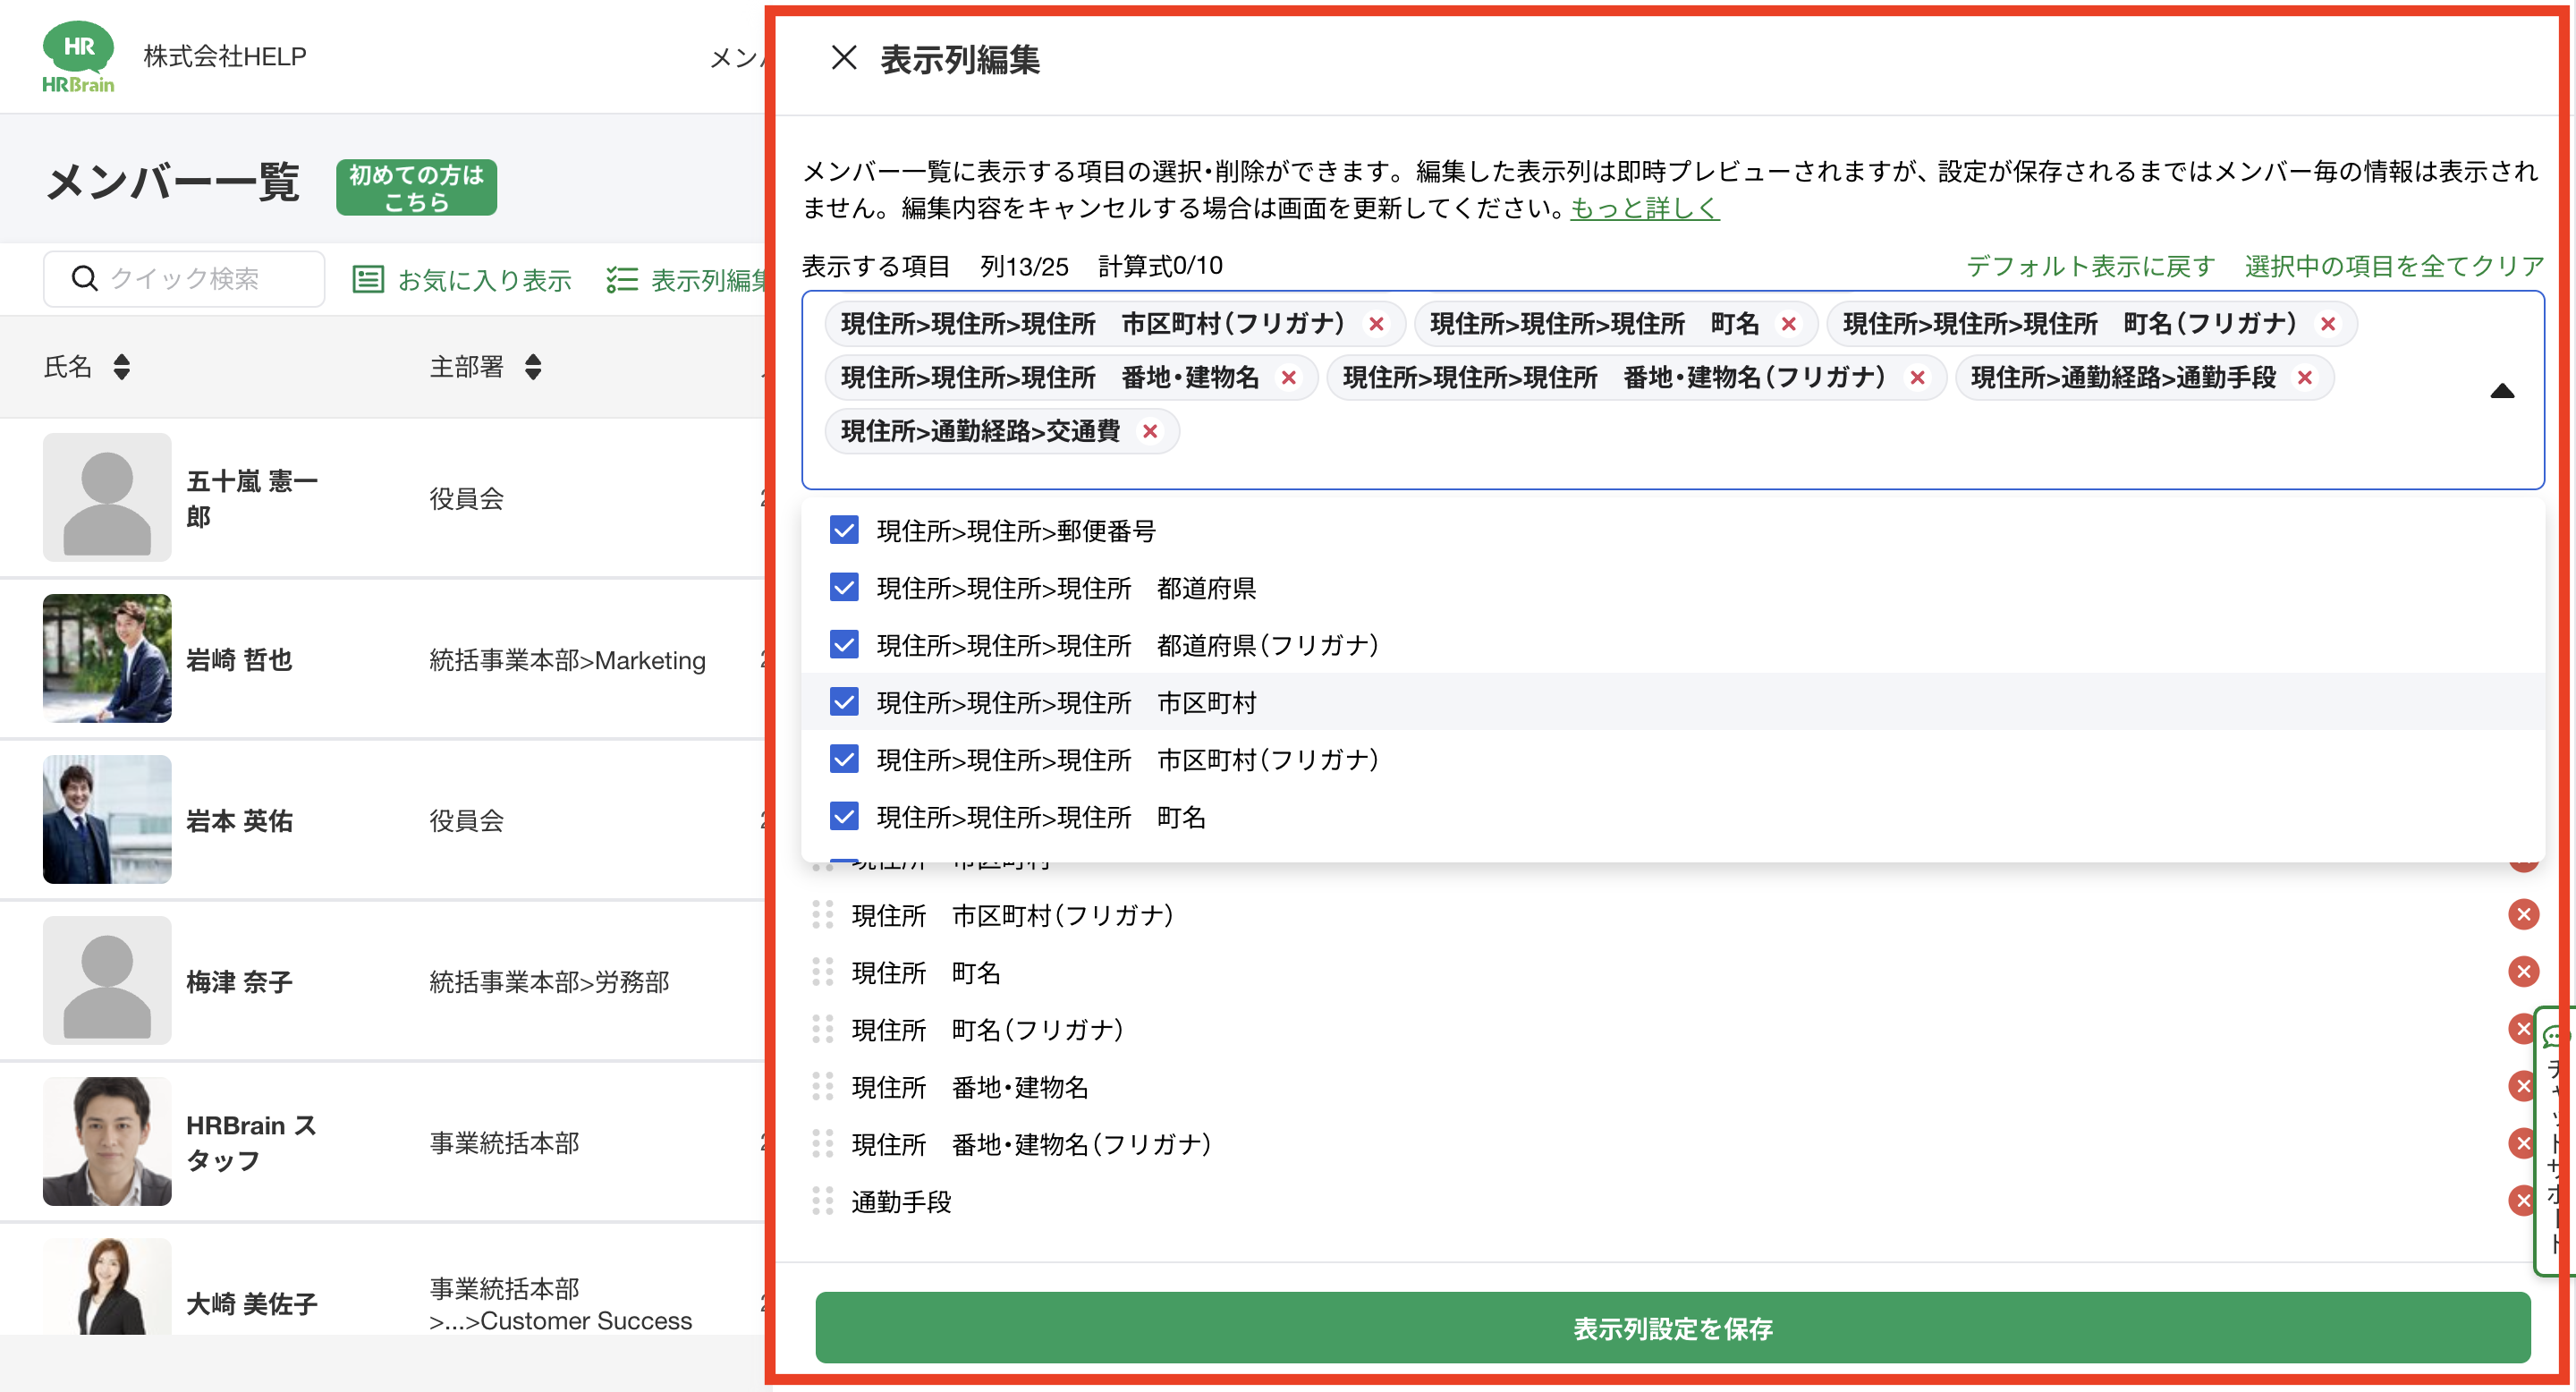Open 五十嵐 憲一郎 member avatar
The height and width of the screenshot is (1392, 2576).
107,497
